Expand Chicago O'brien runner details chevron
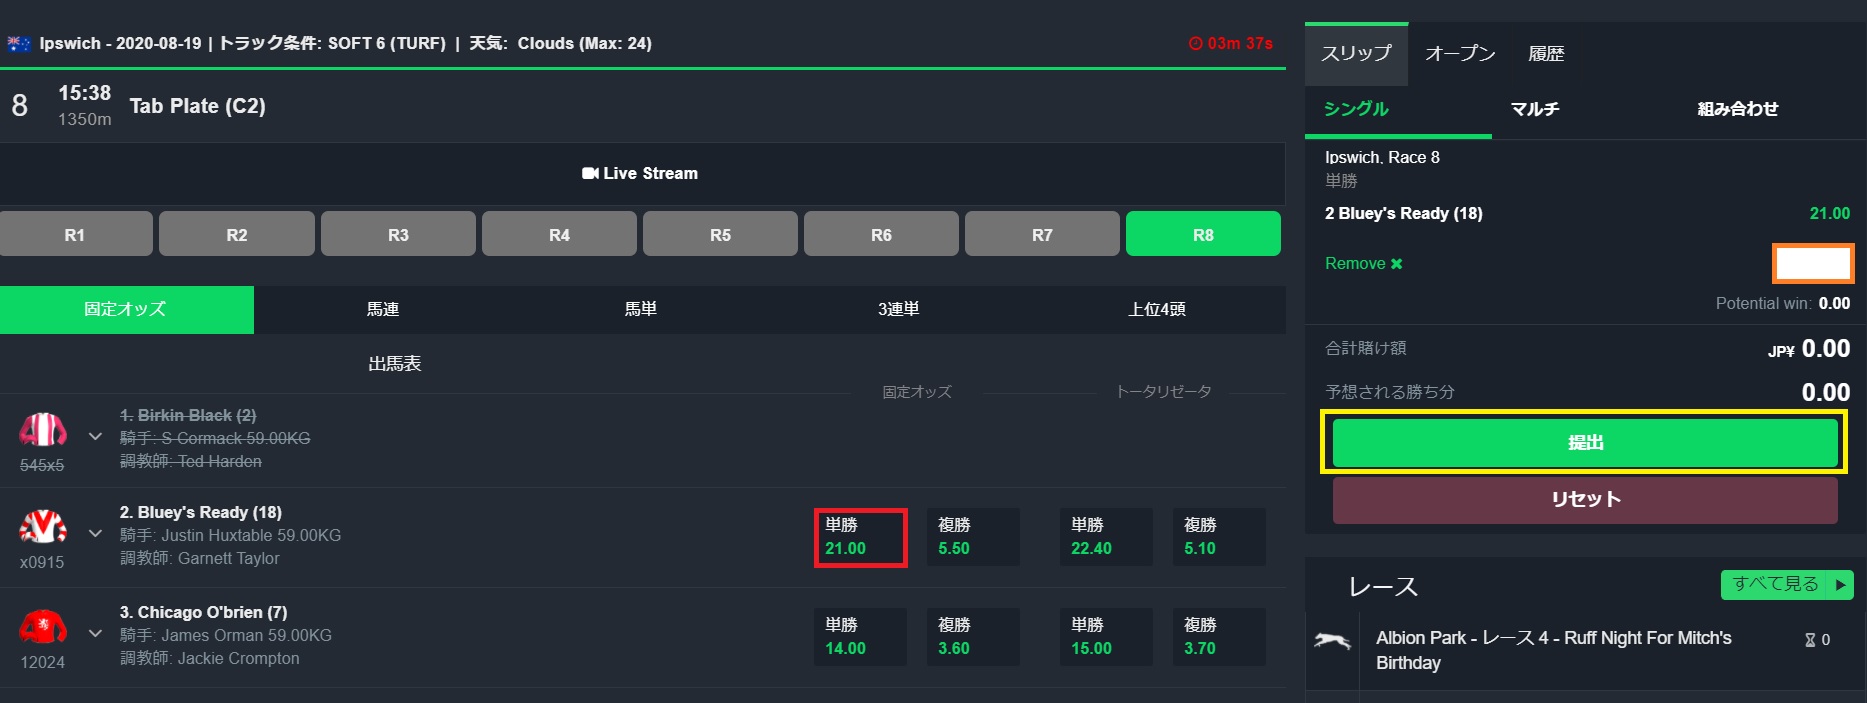Image resolution: width=1867 pixels, height=703 pixels. click(x=95, y=634)
